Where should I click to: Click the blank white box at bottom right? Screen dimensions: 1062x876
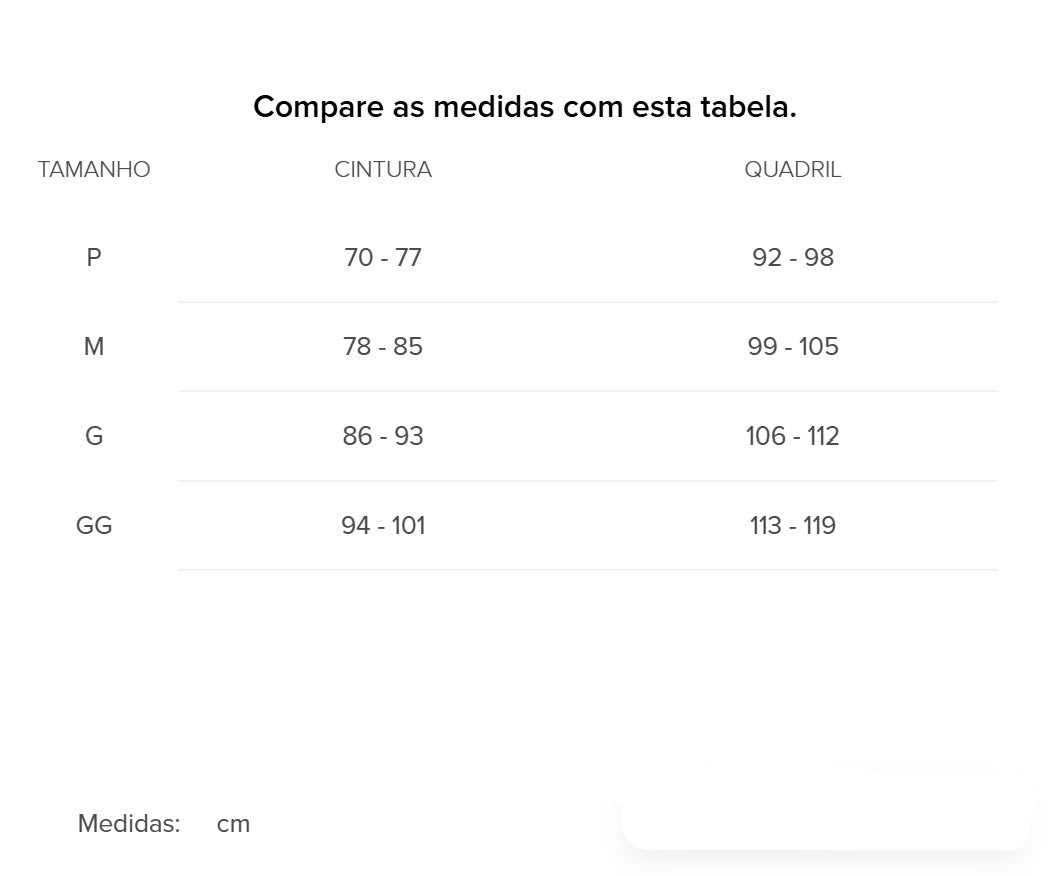(x=826, y=810)
